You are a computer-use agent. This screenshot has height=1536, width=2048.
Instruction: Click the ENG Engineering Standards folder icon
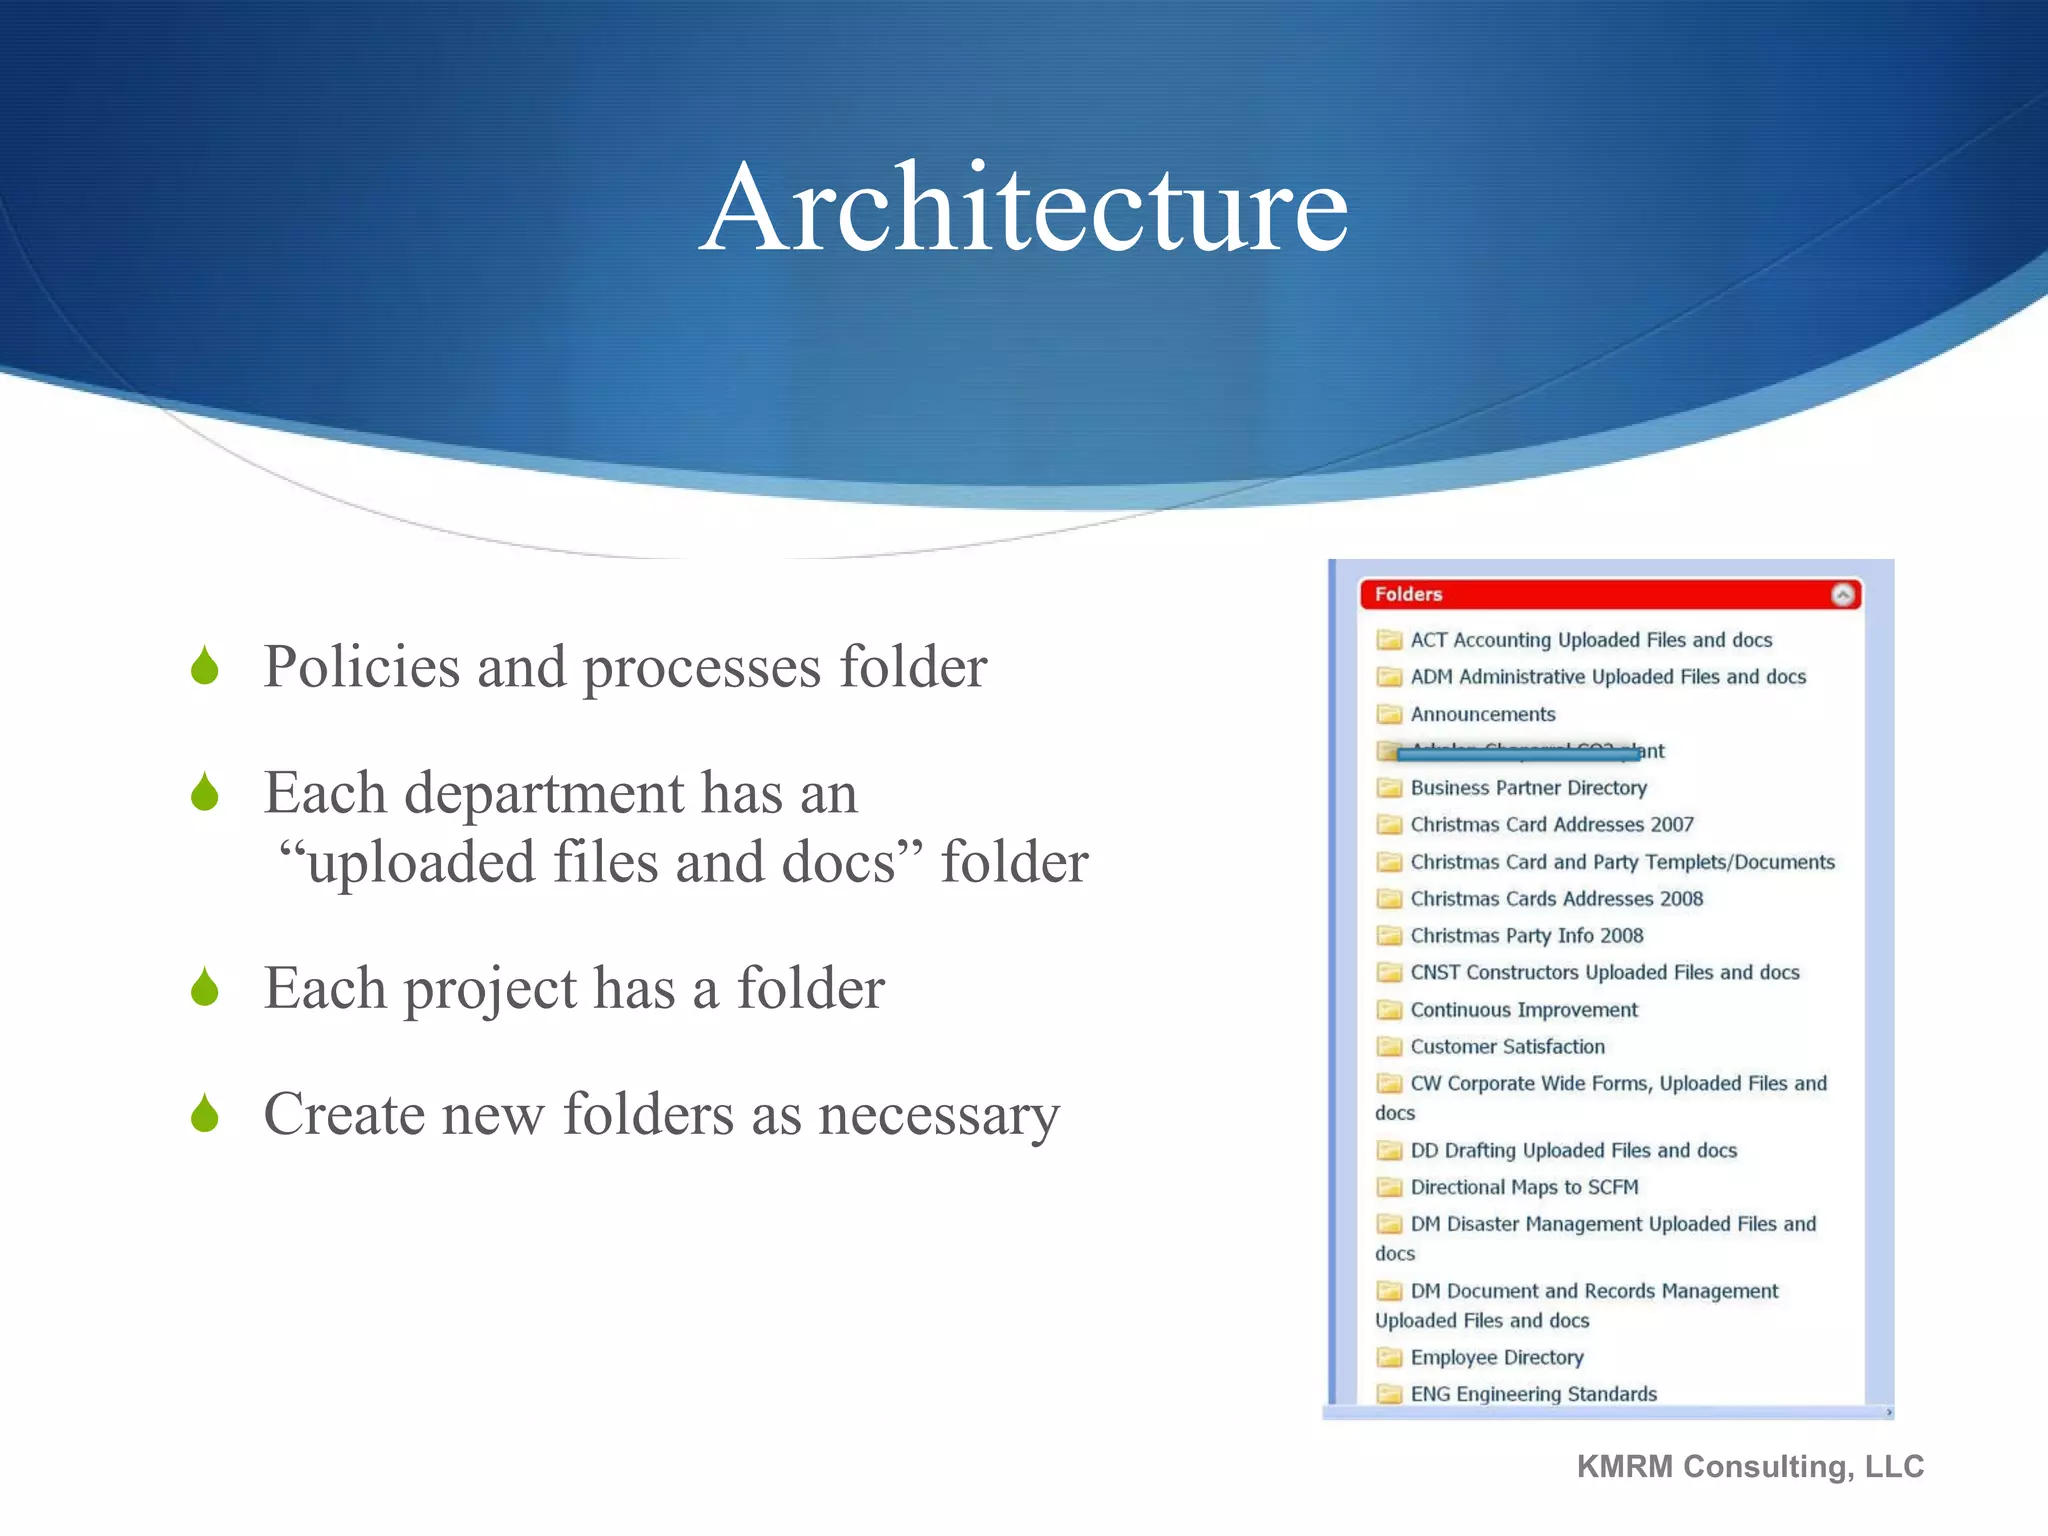1389,1394
